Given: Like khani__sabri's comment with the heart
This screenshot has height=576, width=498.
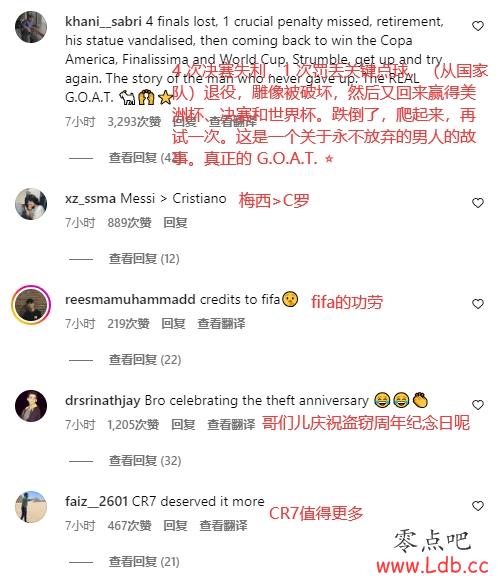Looking at the screenshot, I should 477,26.
